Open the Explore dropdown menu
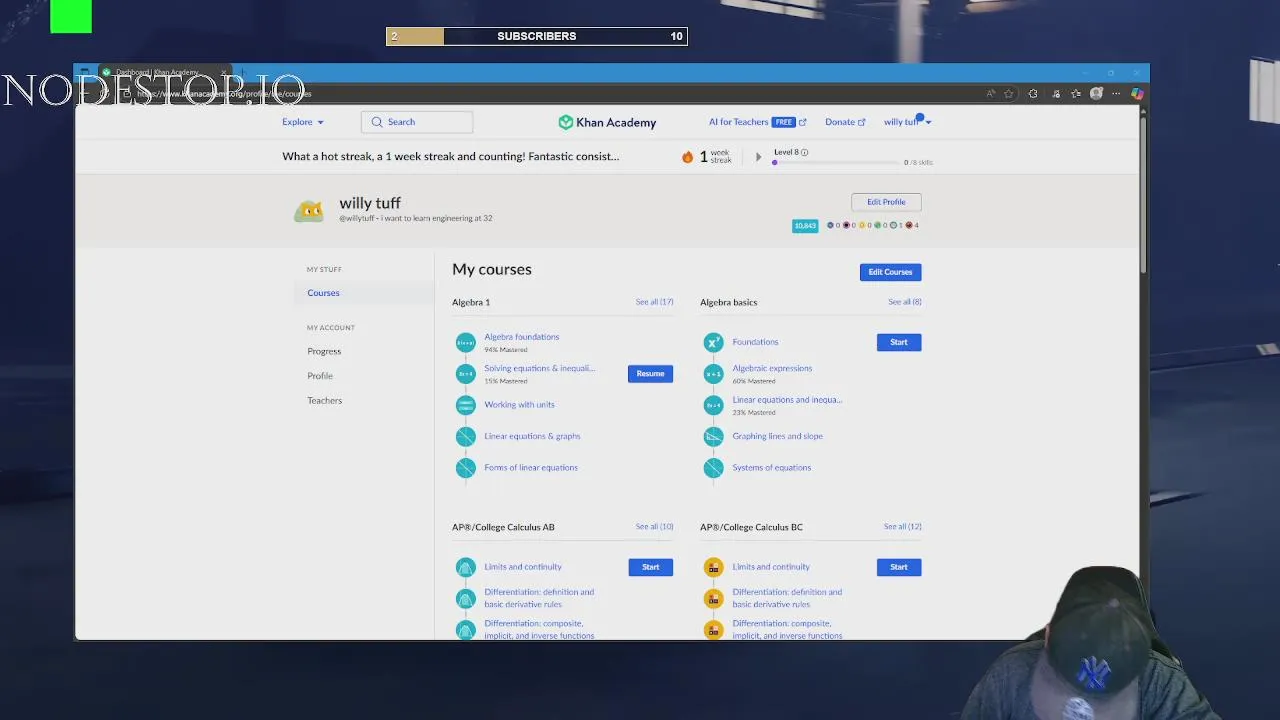This screenshot has height=720, width=1280. tap(302, 122)
